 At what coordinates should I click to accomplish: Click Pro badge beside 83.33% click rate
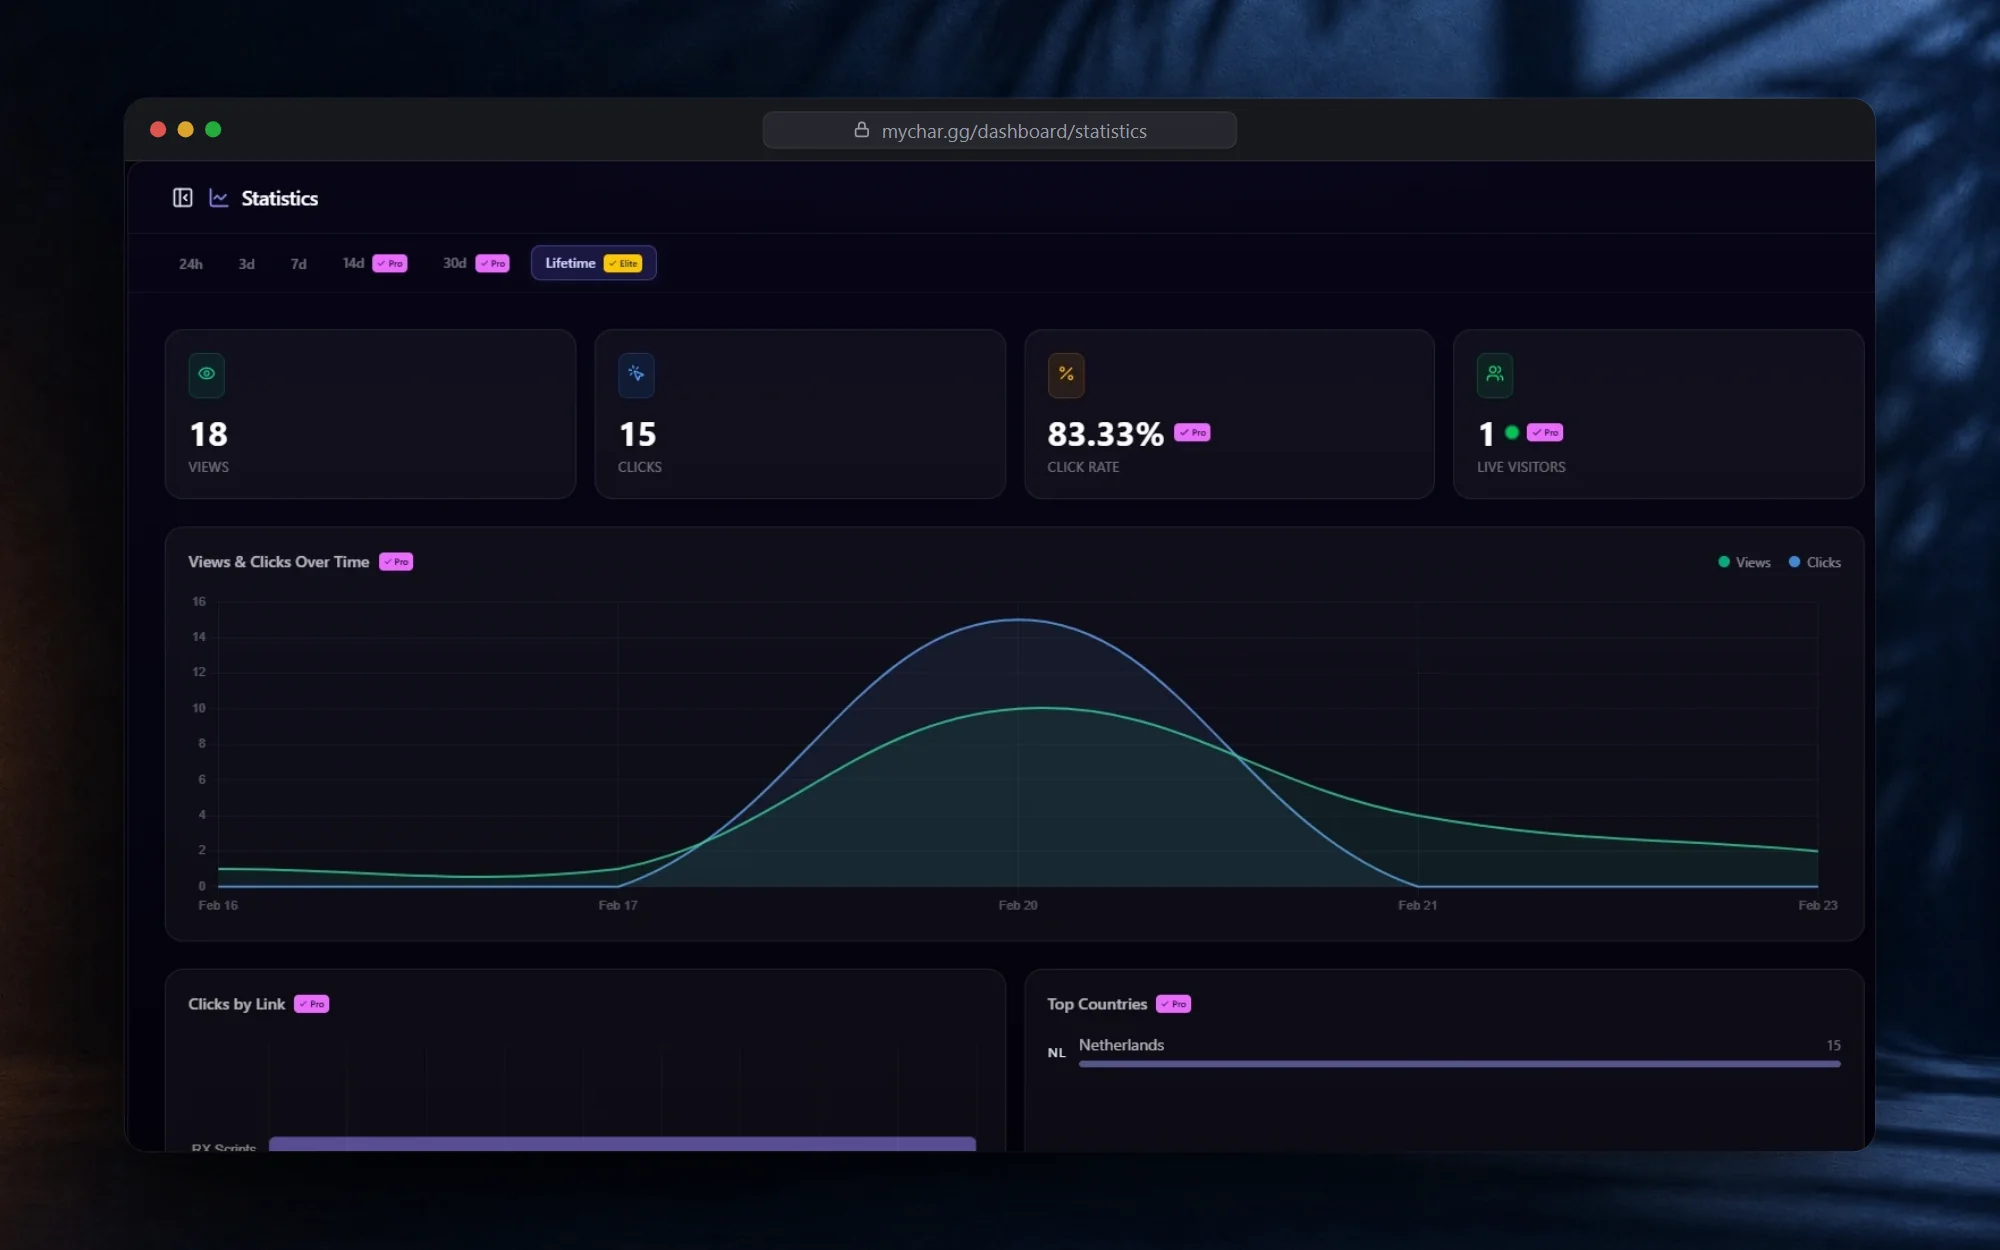pos(1192,433)
